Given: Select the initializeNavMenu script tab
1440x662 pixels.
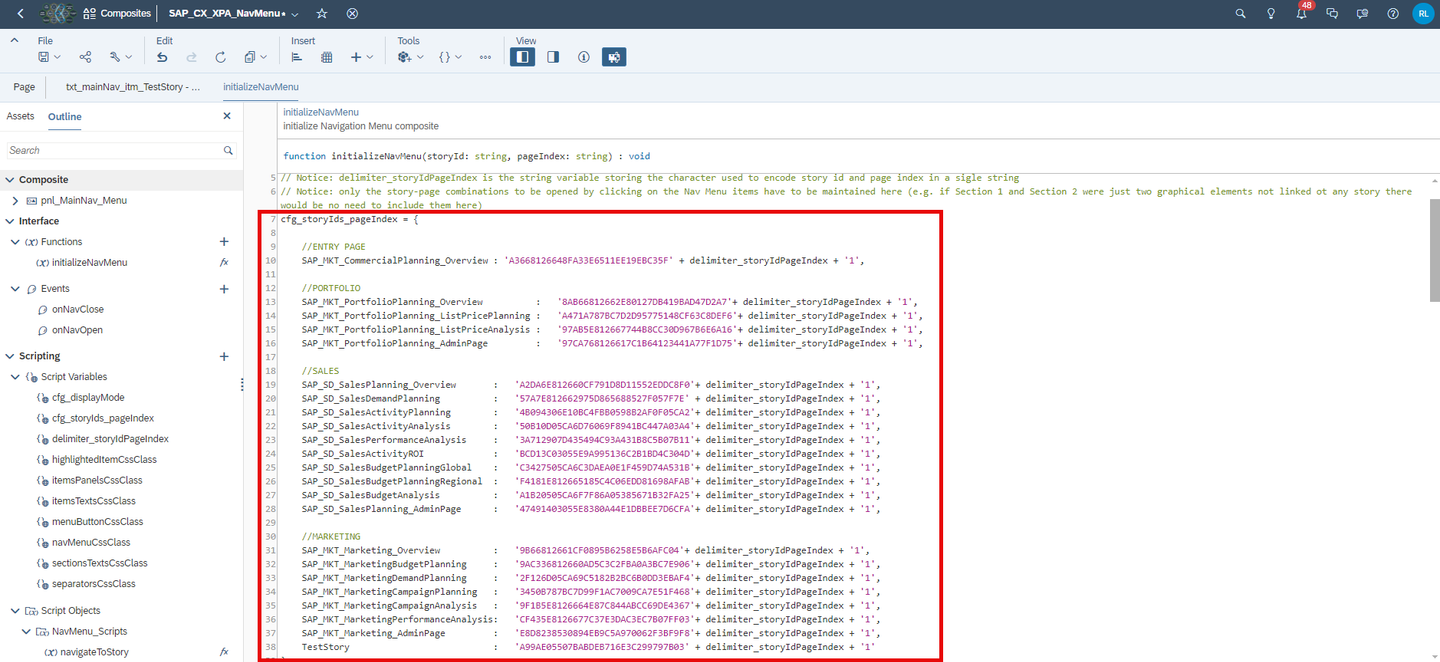Looking at the screenshot, I should 261,87.
